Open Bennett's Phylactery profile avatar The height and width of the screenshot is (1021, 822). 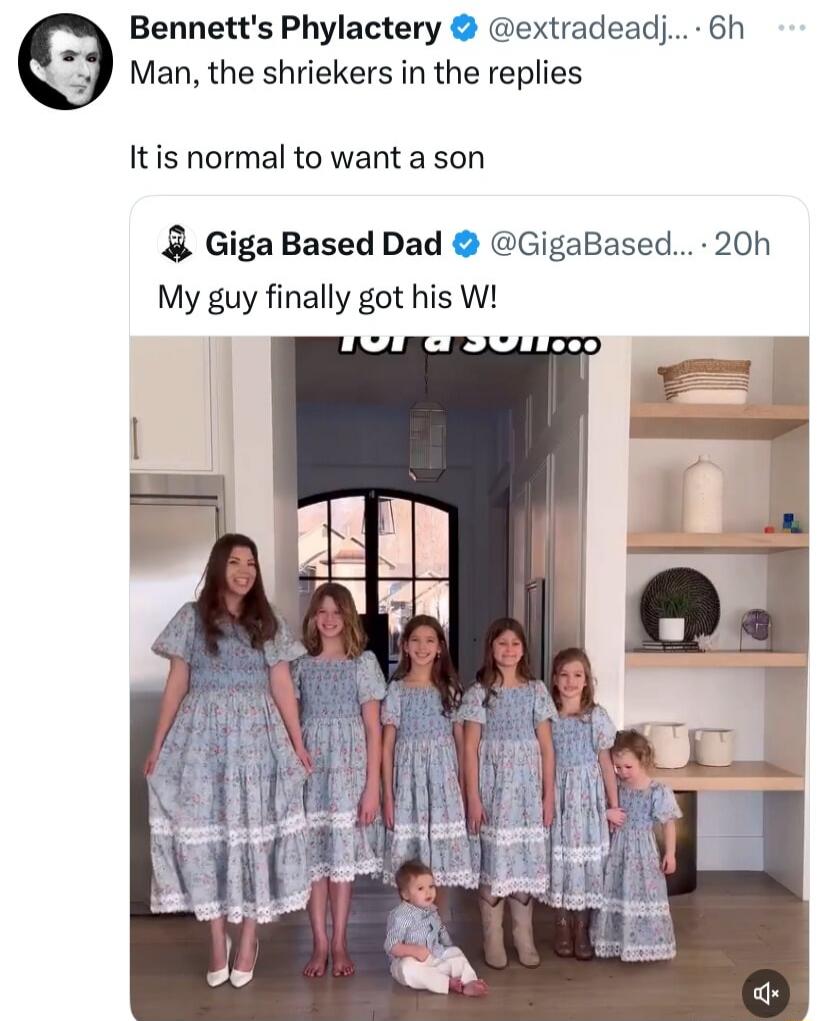coord(65,61)
